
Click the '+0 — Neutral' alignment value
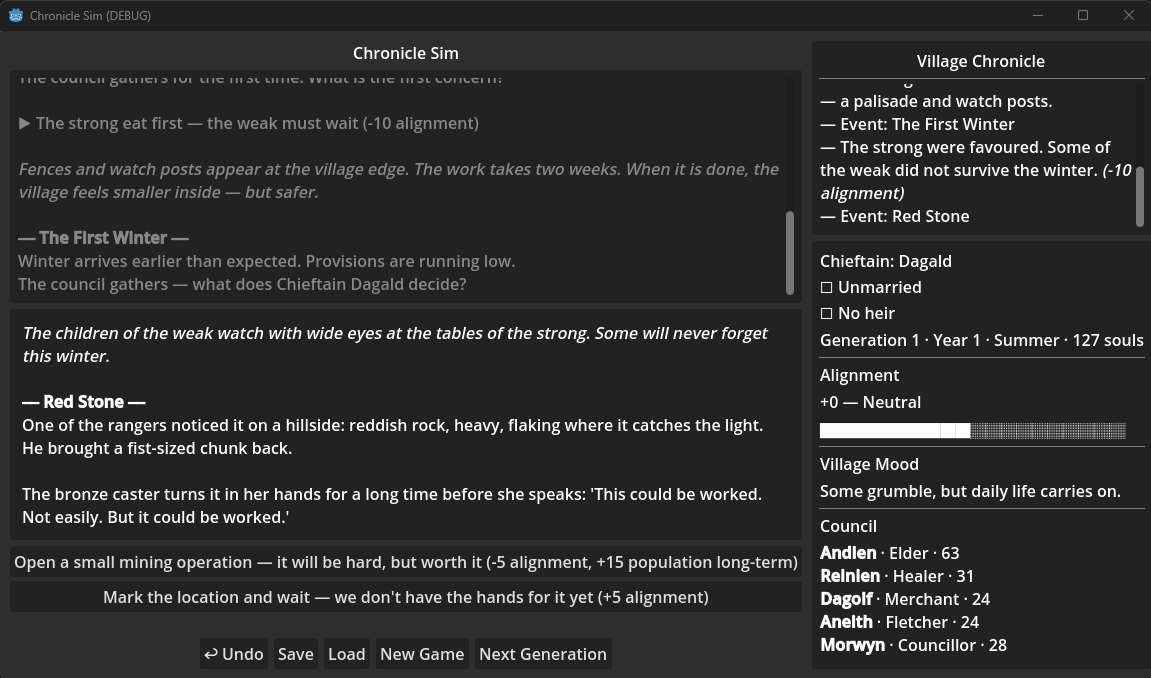[x=871, y=402]
